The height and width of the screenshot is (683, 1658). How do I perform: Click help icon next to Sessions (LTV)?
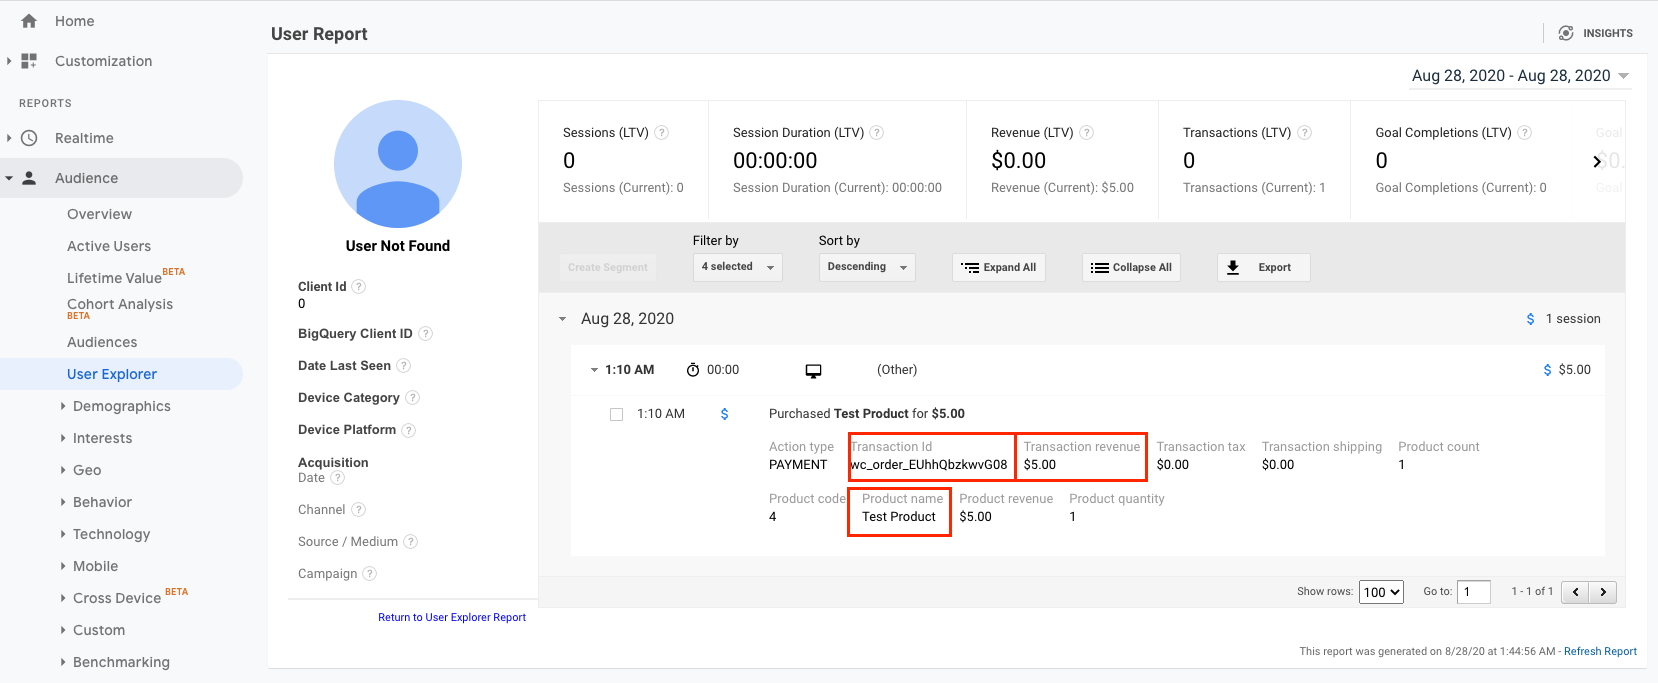(661, 133)
